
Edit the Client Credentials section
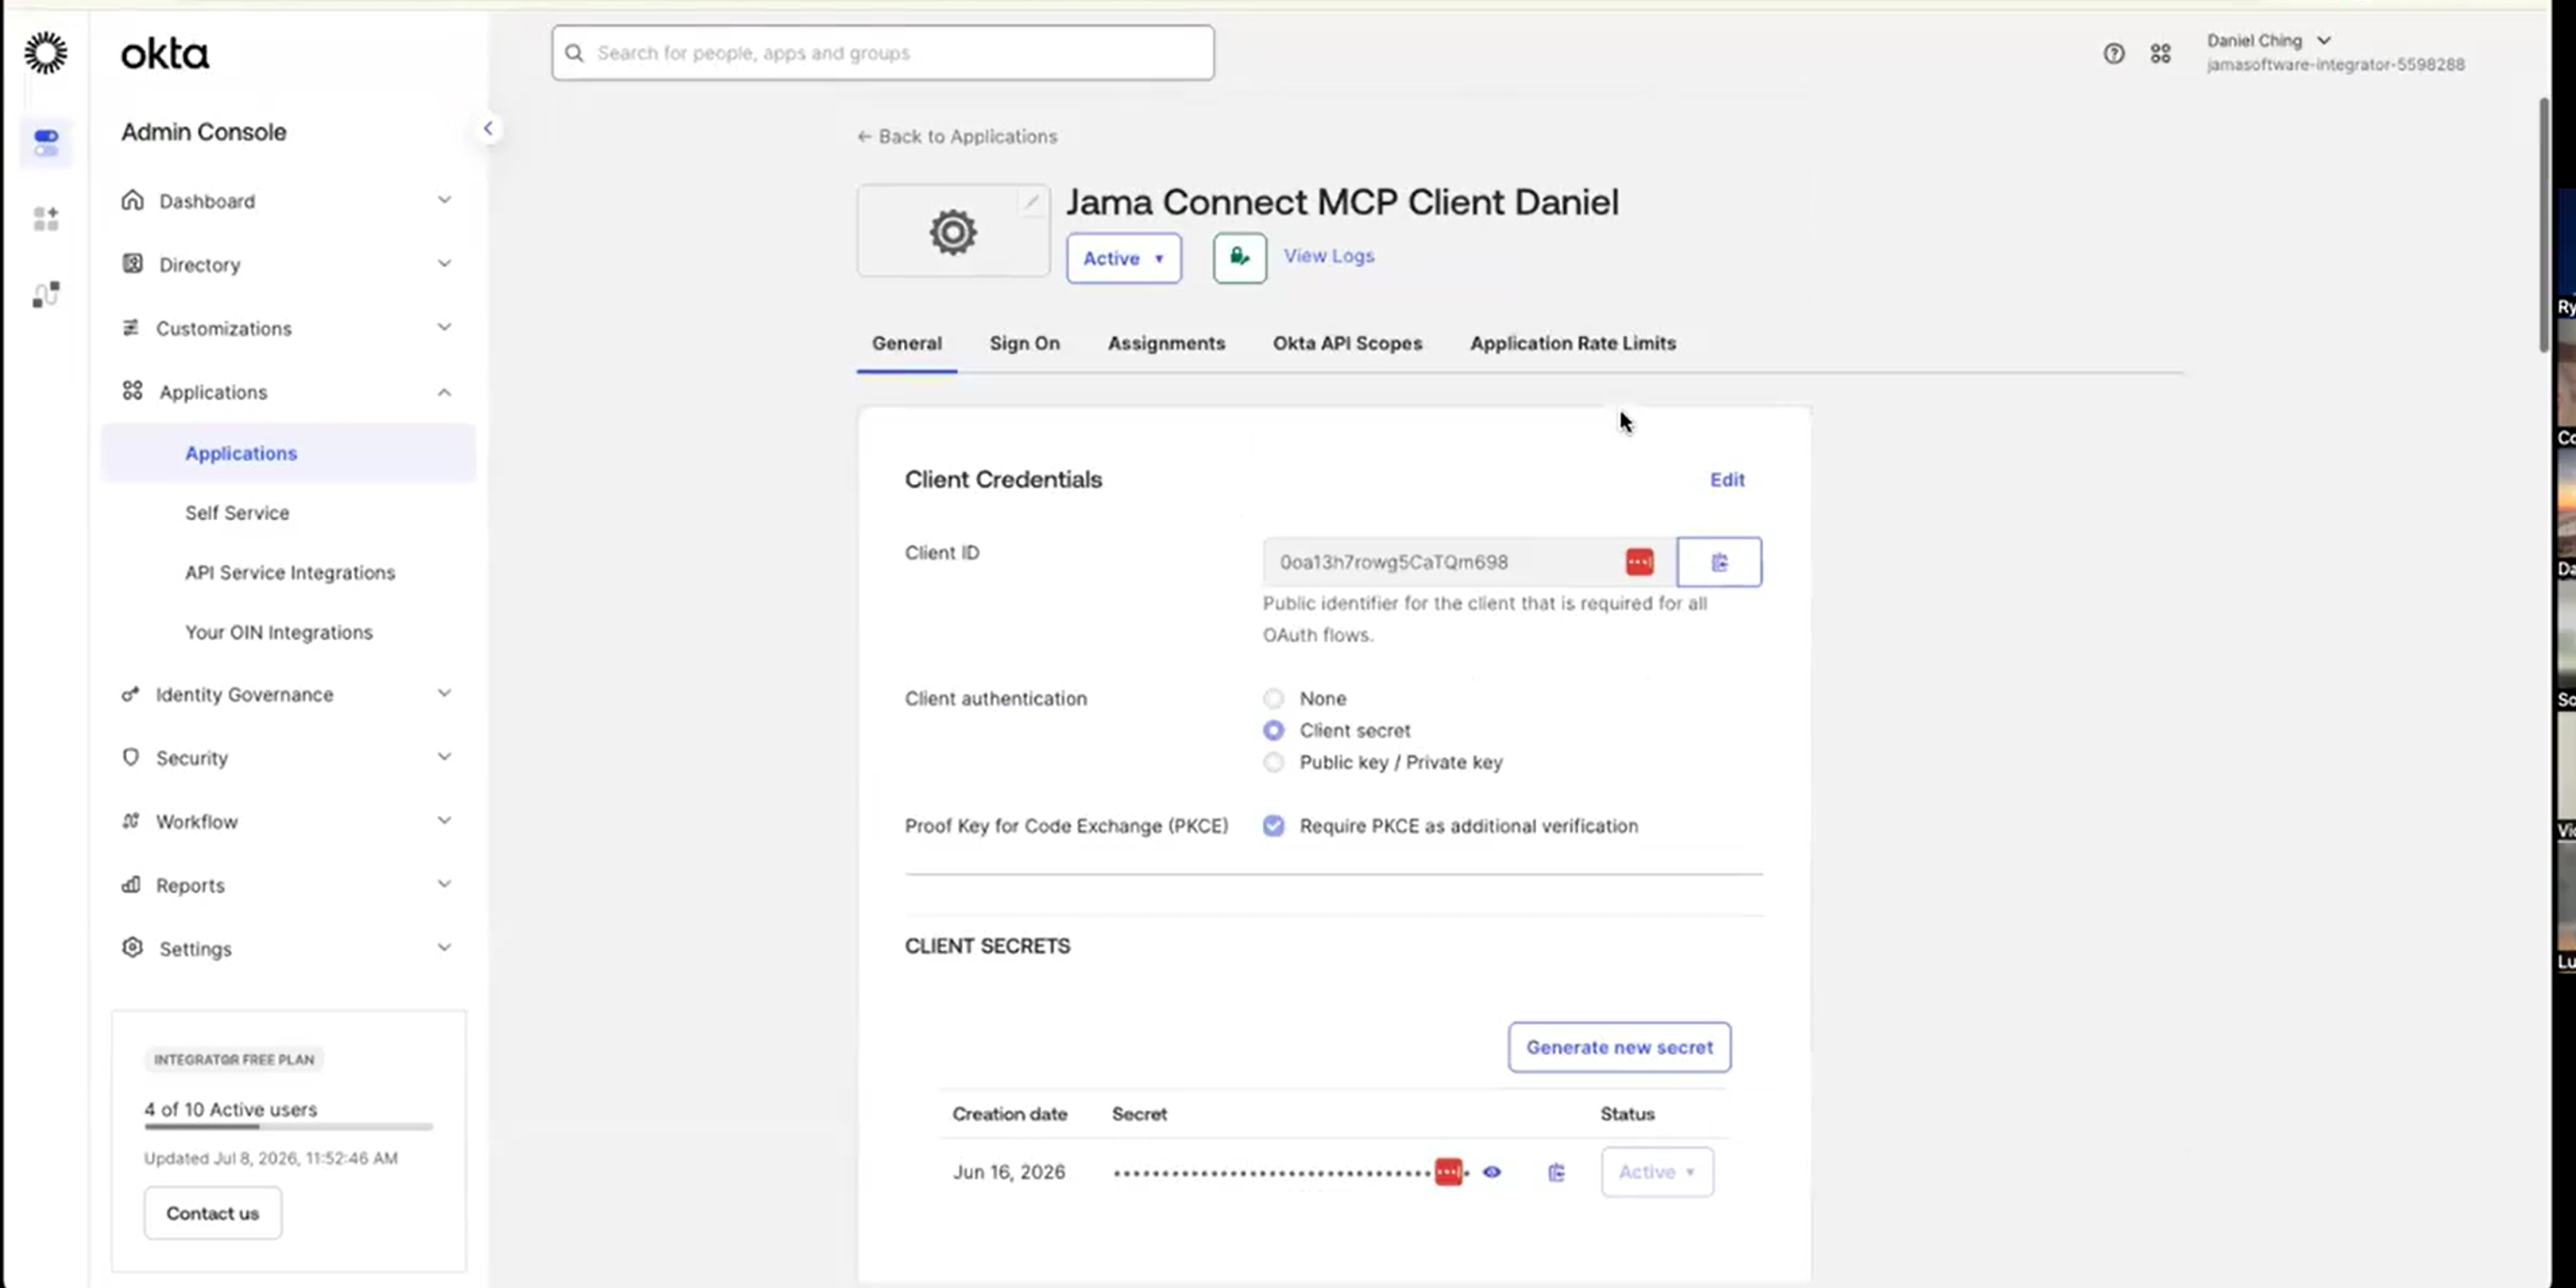click(x=1727, y=480)
